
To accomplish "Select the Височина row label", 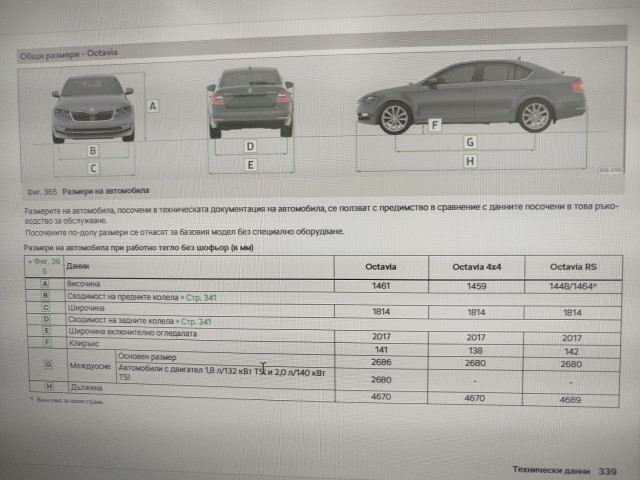I will pyautogui.click(x=84, y=284).
